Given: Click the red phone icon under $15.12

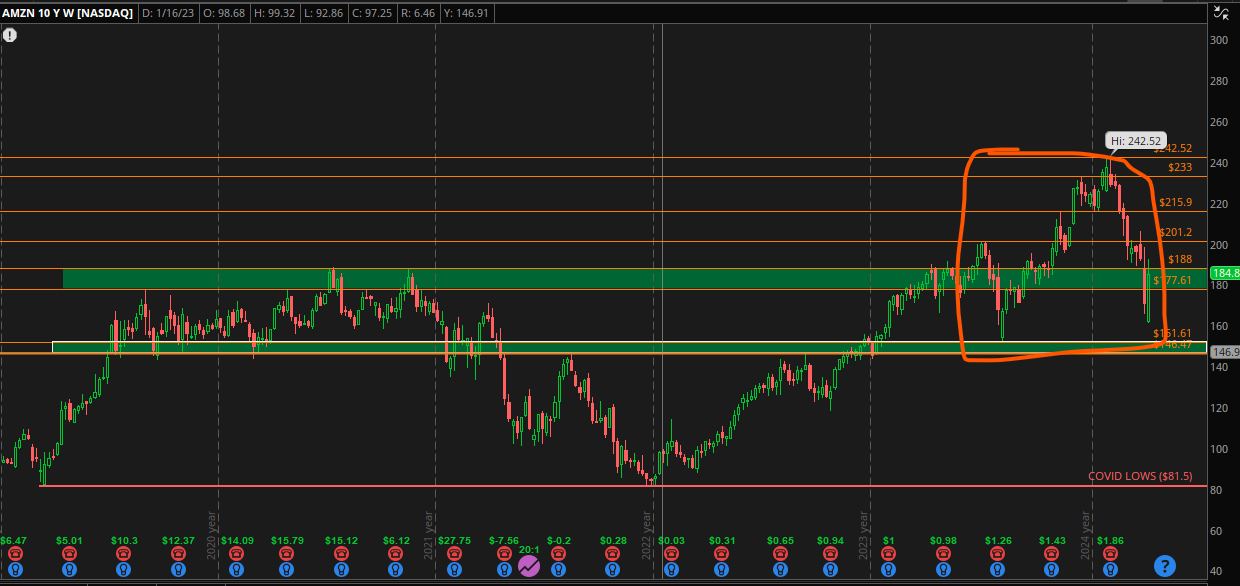Looking at the screenshot, I should [x=341, y=553].
